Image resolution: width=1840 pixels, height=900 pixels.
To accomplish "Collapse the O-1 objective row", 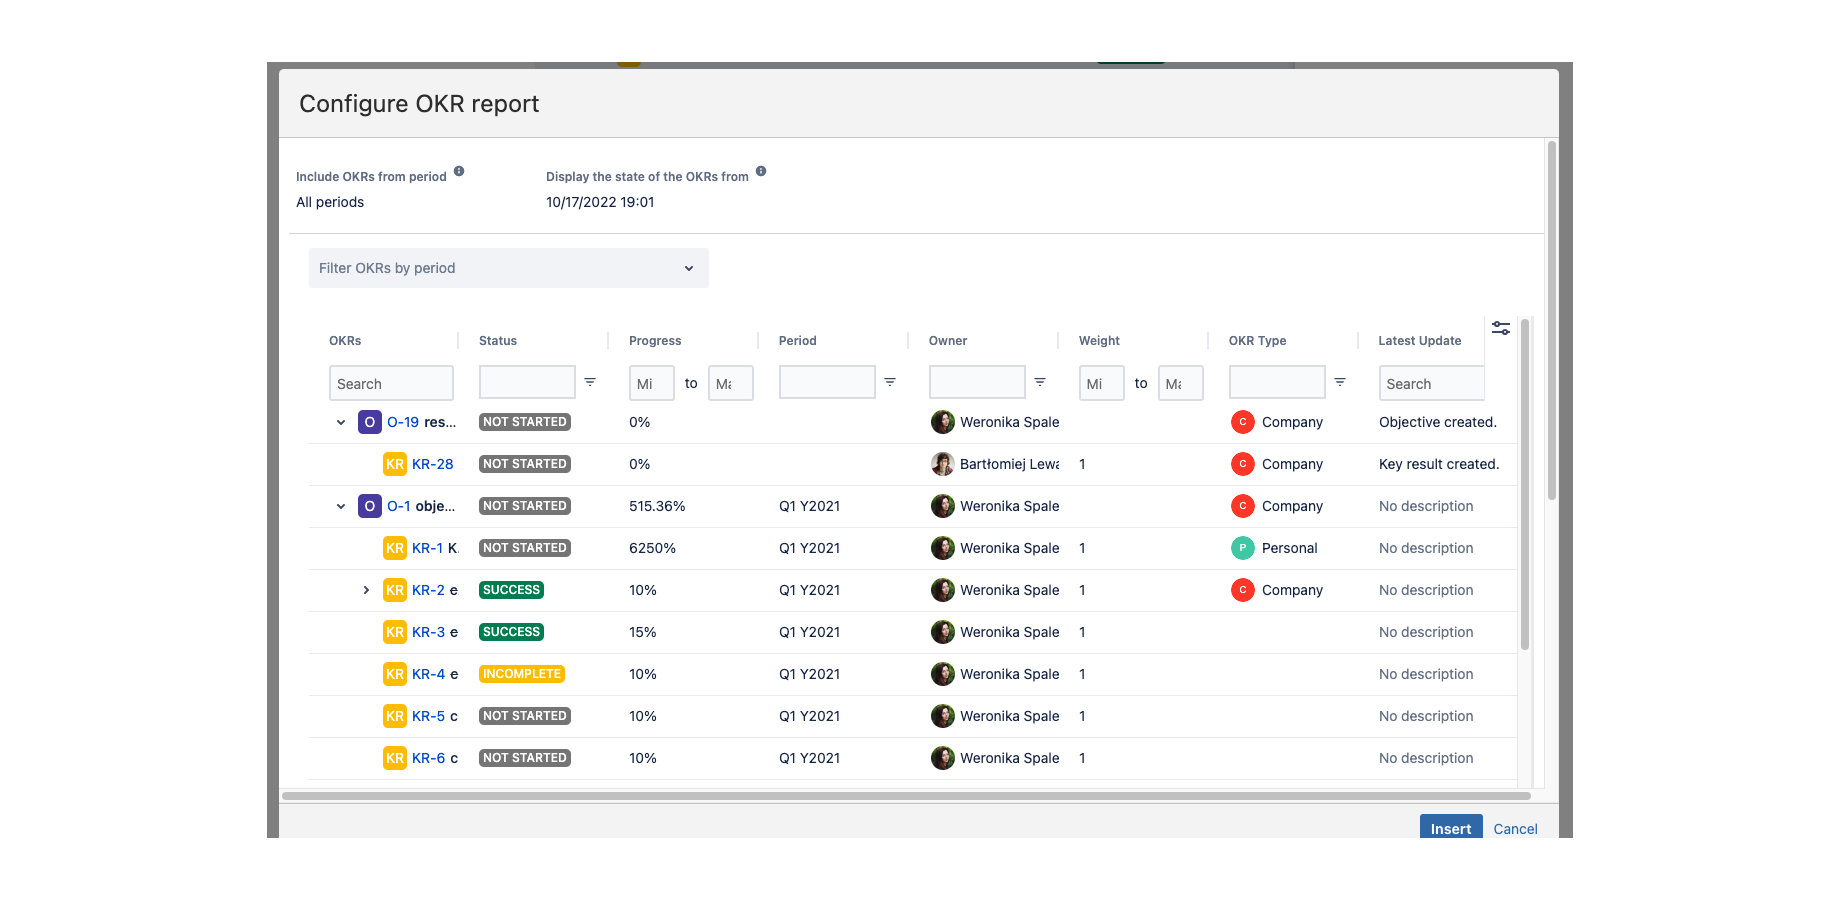I will [341, 506].
